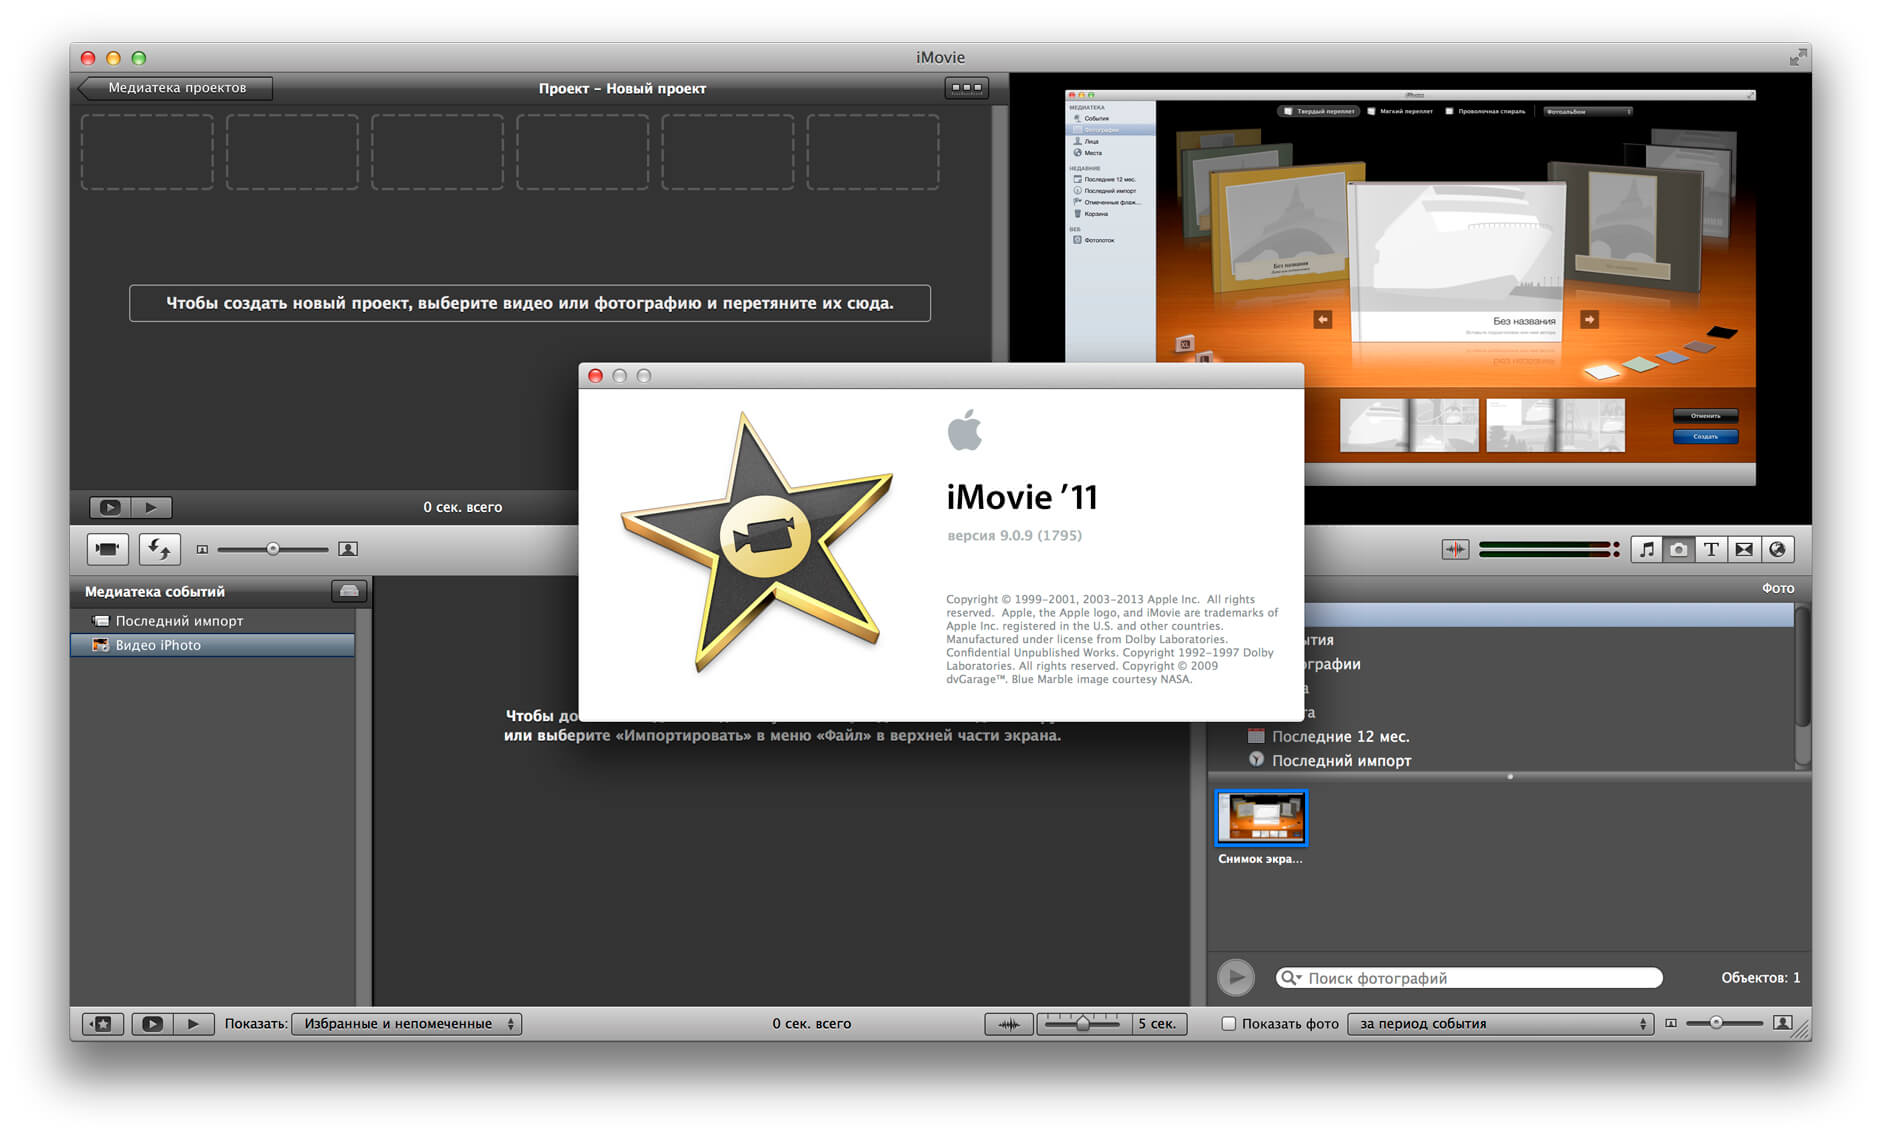Adjust the project thumbnail size slider

(x=273, y=549)
